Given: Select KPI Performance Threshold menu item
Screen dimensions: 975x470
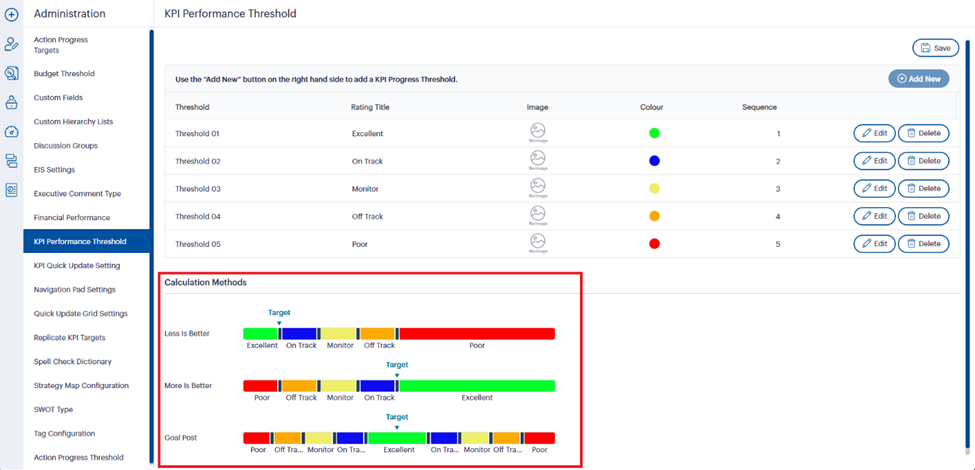Looking at the screenshot, I should click(86, 241).
